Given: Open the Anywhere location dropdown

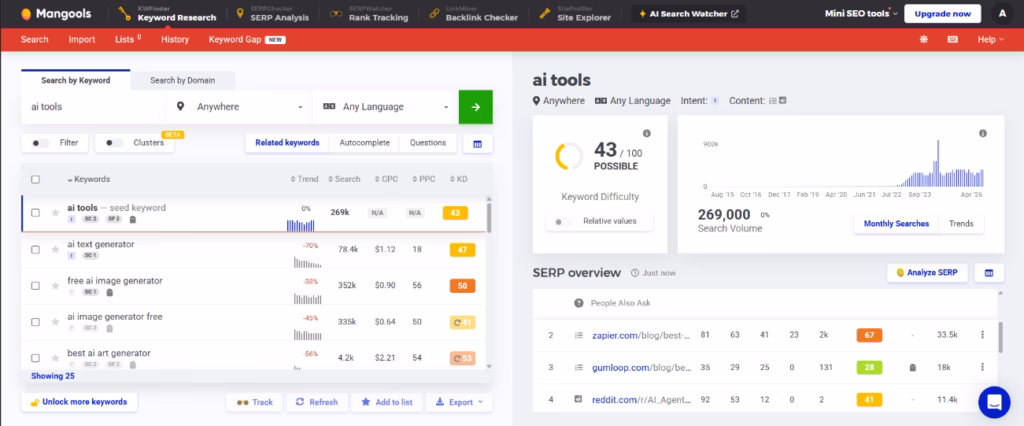Looking at the screenshot, I should coord(238,107).
